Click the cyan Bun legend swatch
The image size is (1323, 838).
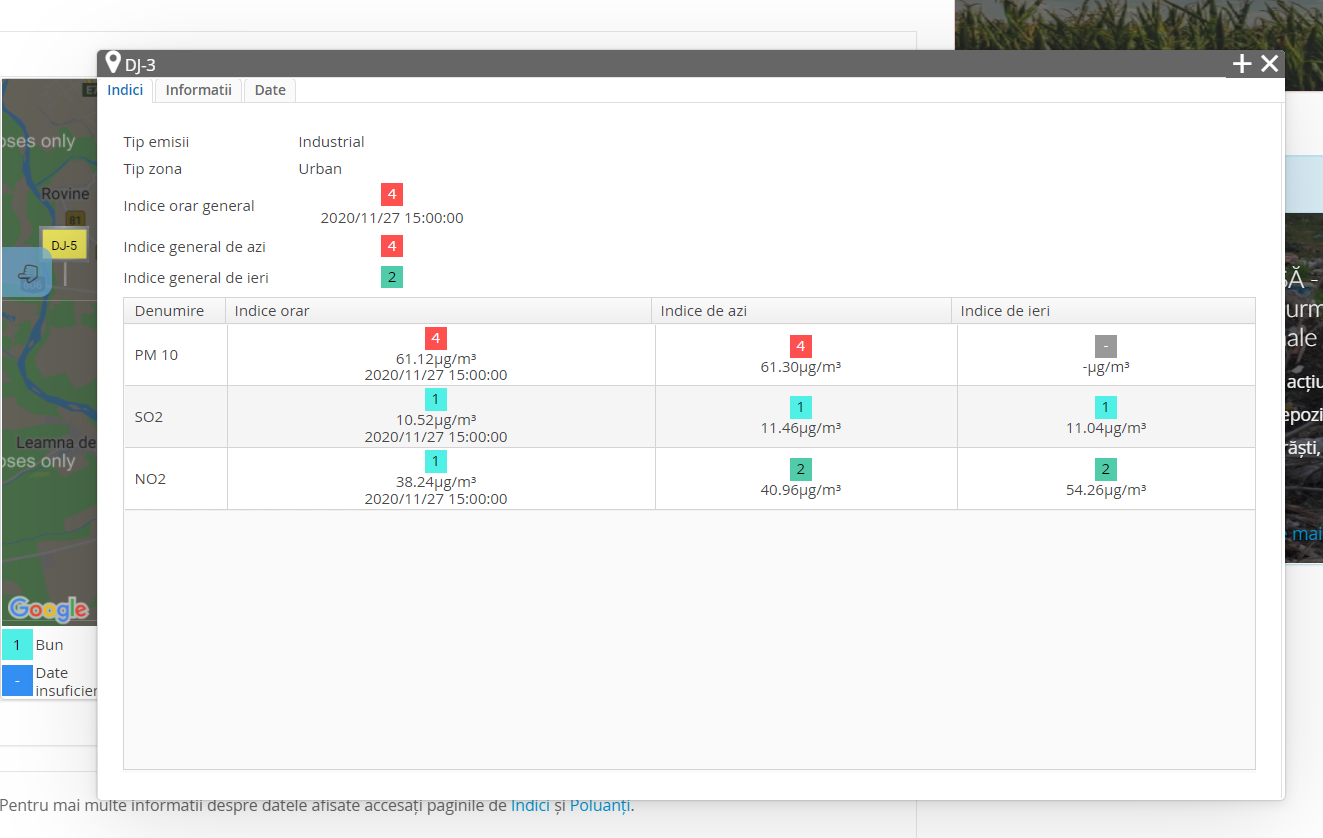(x=17, y=645)
